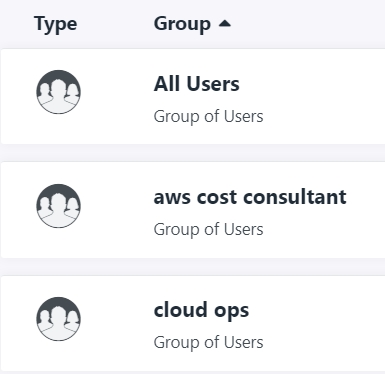Image resolution: width=385 pixels, height=374 pixels.
Task: Click blank space right of All Users title
Action: click(312, 83)
